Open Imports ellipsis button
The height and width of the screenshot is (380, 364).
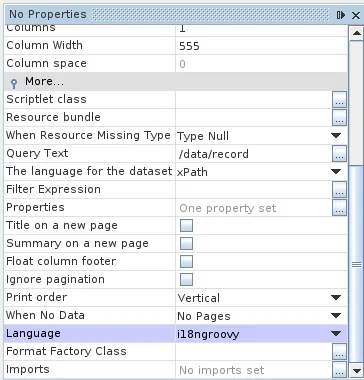coord(339,370)
